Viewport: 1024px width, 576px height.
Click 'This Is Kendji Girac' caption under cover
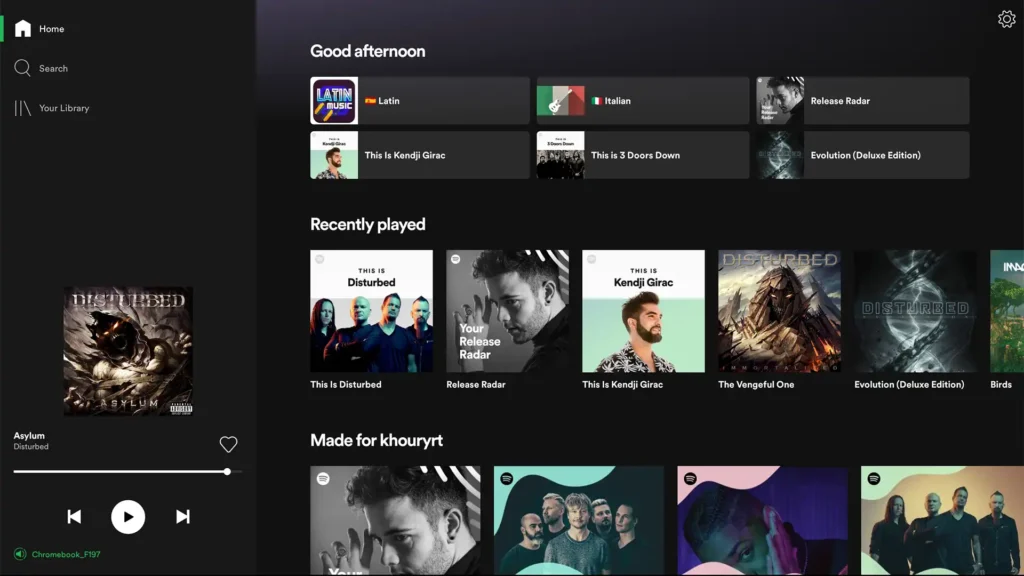pyautogui.click(x=622, y=385)
